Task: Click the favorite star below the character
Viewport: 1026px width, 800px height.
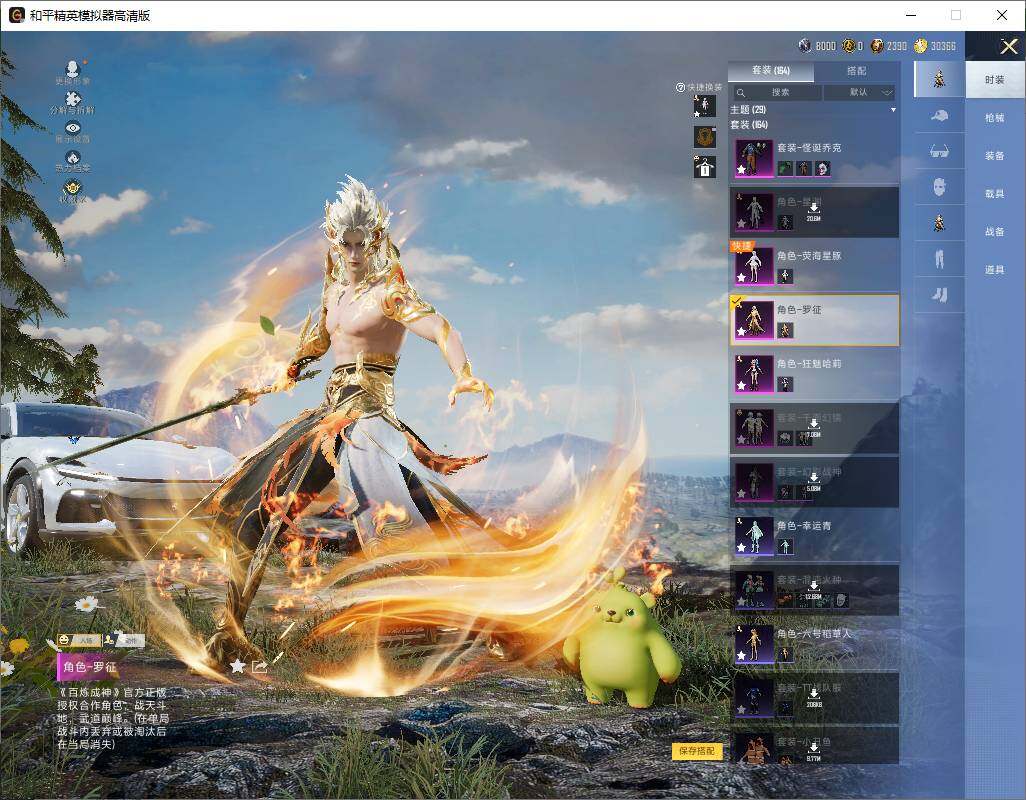Action: coord(238,666)
